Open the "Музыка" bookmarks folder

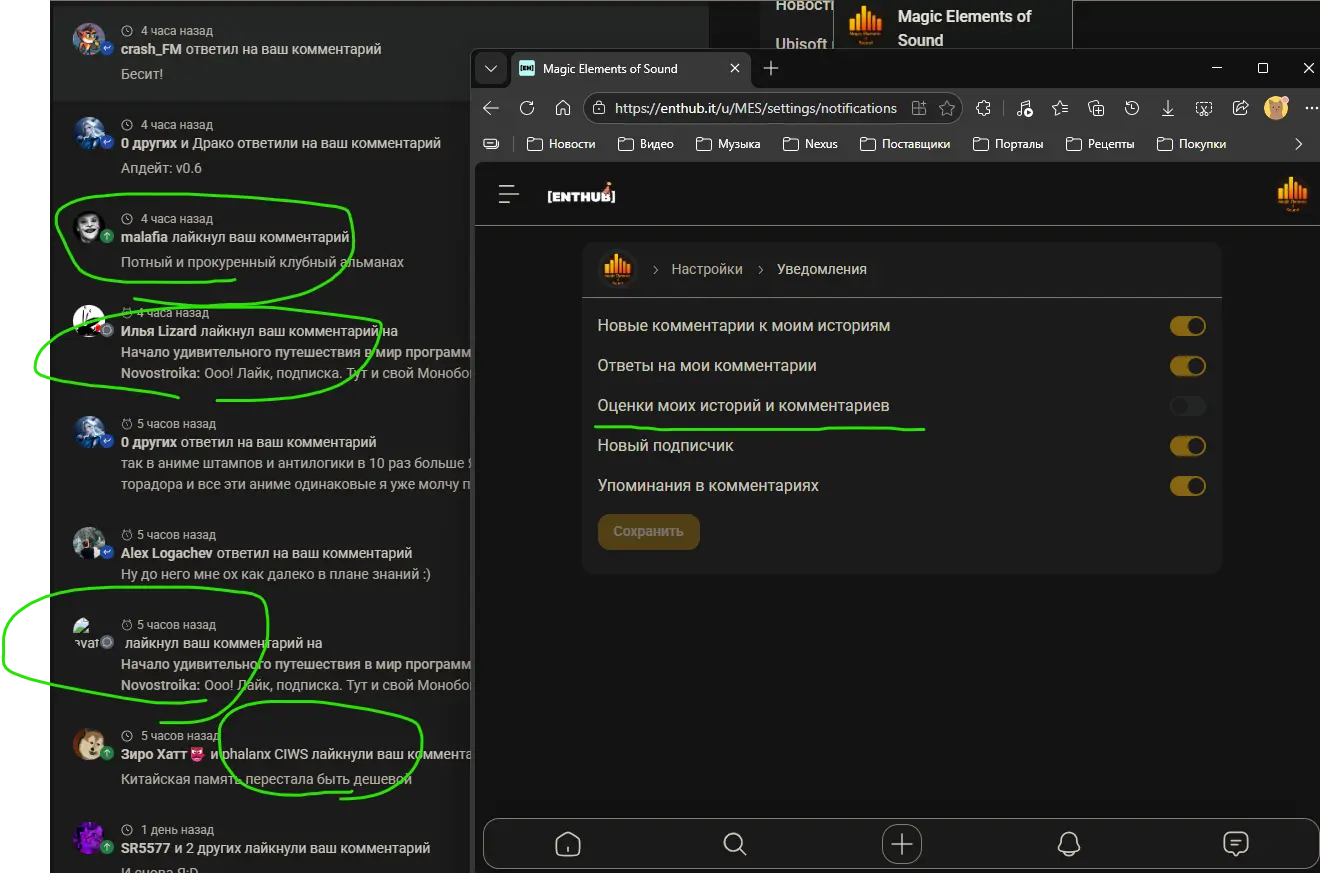(728, 144)
